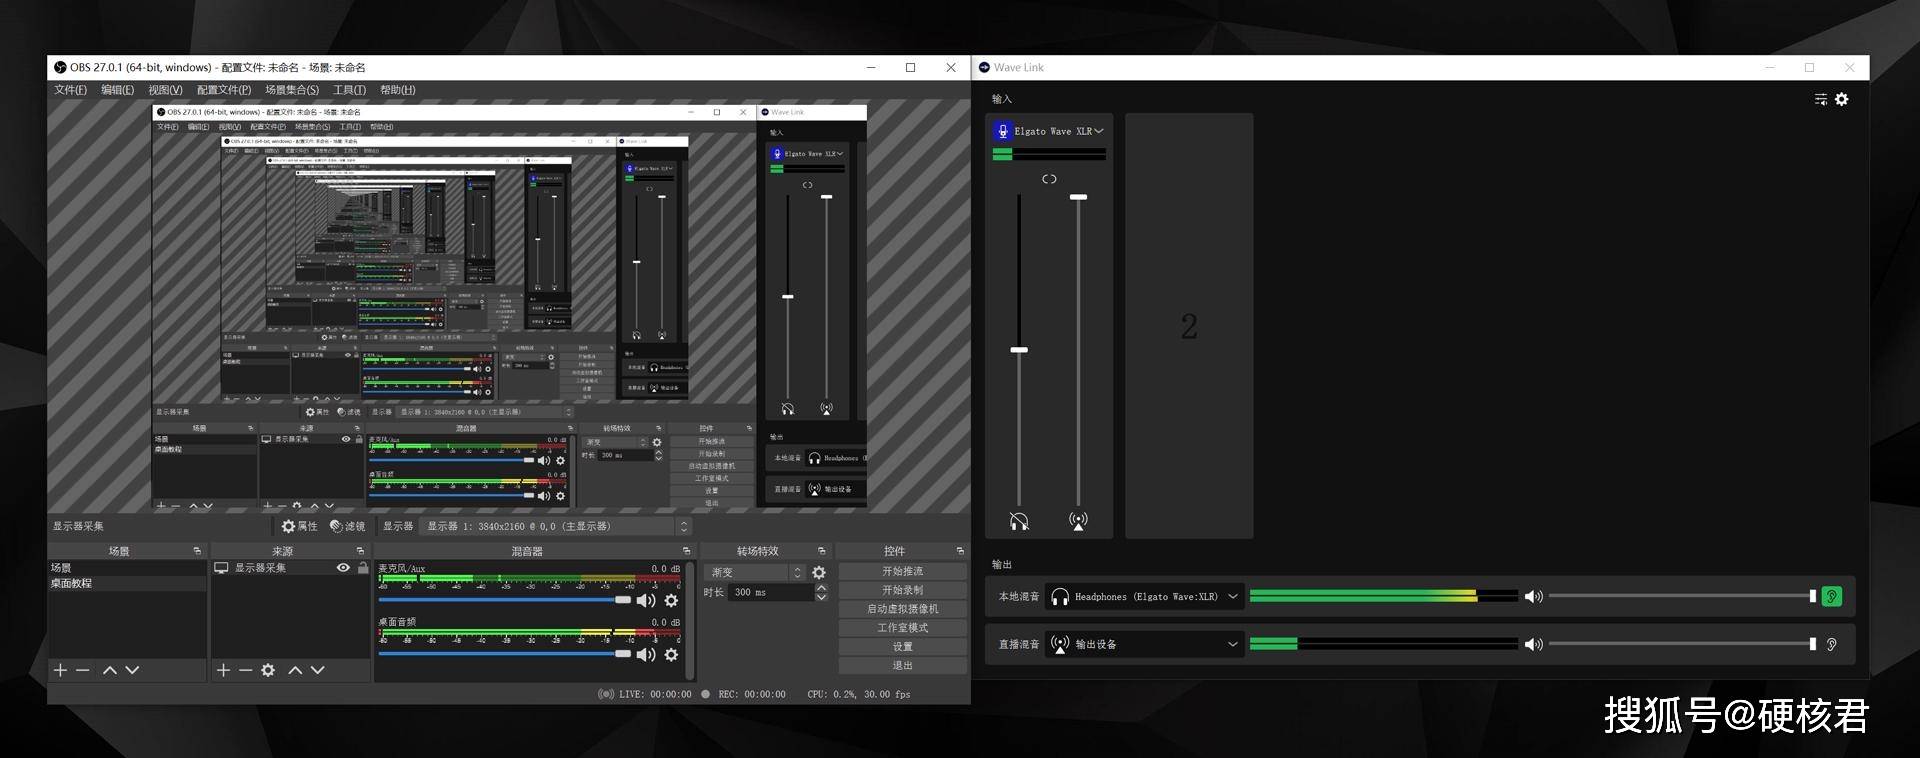Click 开始推流 to start streaming
Viewport: 1920px width, 758px height.
click(902, 571)
